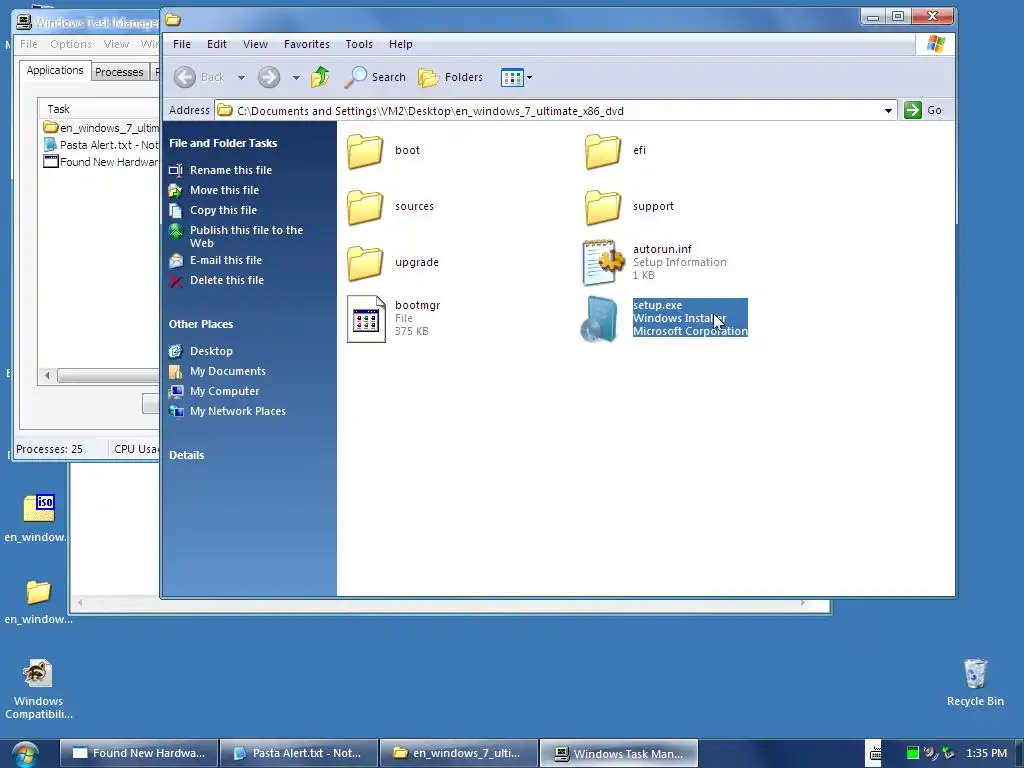Expand the Back history dropdown arrow
Image resolution: width=1024 pixels, height=768 pixels.
pos(241,78)
